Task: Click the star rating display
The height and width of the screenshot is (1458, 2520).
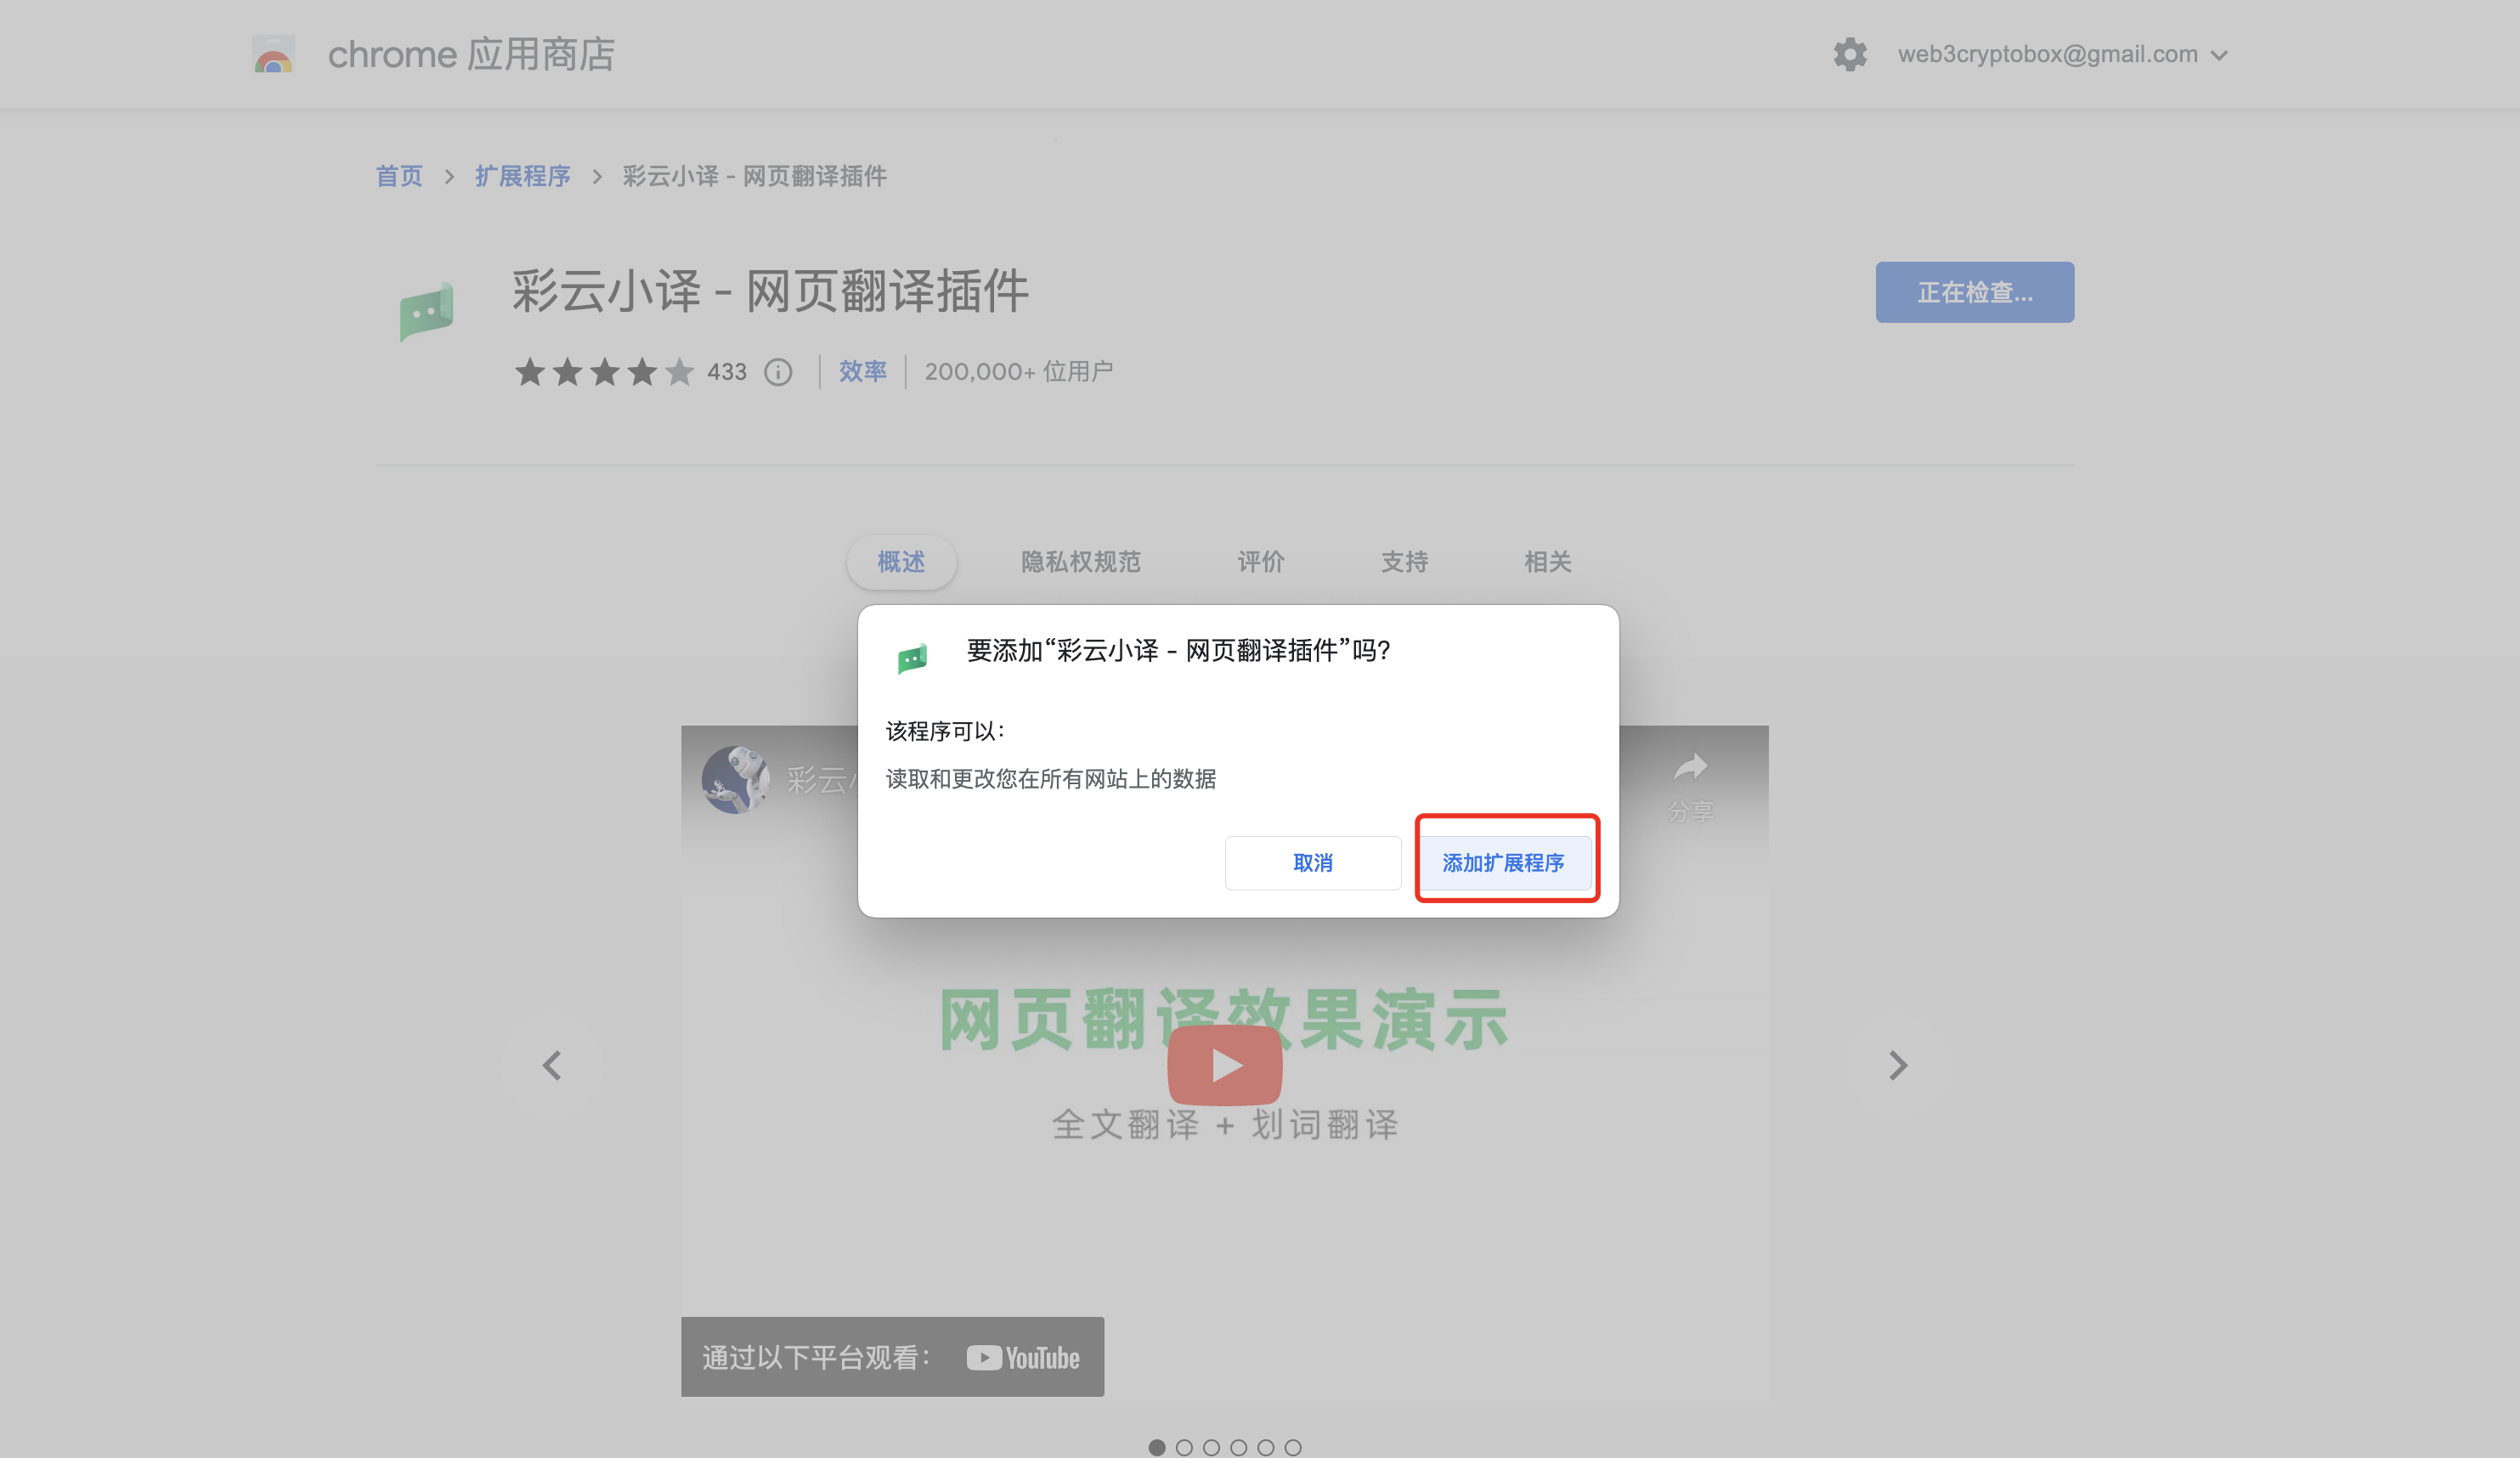Action: [x=604, y=372]
